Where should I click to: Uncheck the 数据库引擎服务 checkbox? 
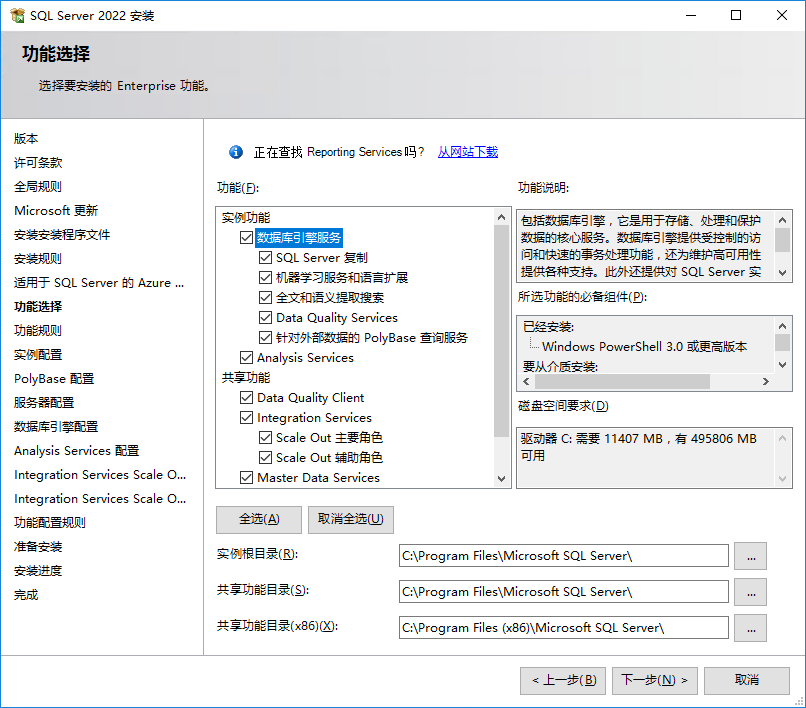(247, 238)
